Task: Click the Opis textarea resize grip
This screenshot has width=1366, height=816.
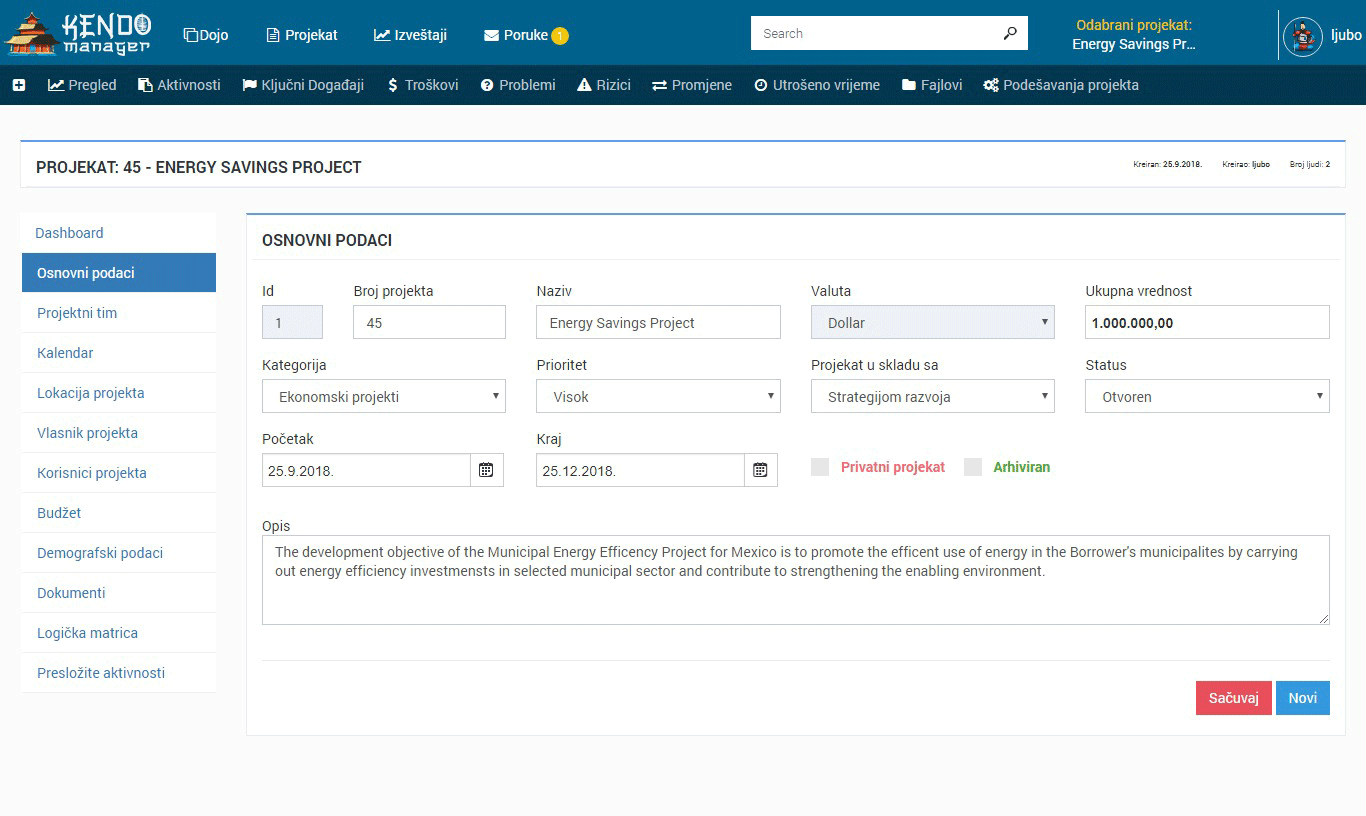Action: 1324,619
